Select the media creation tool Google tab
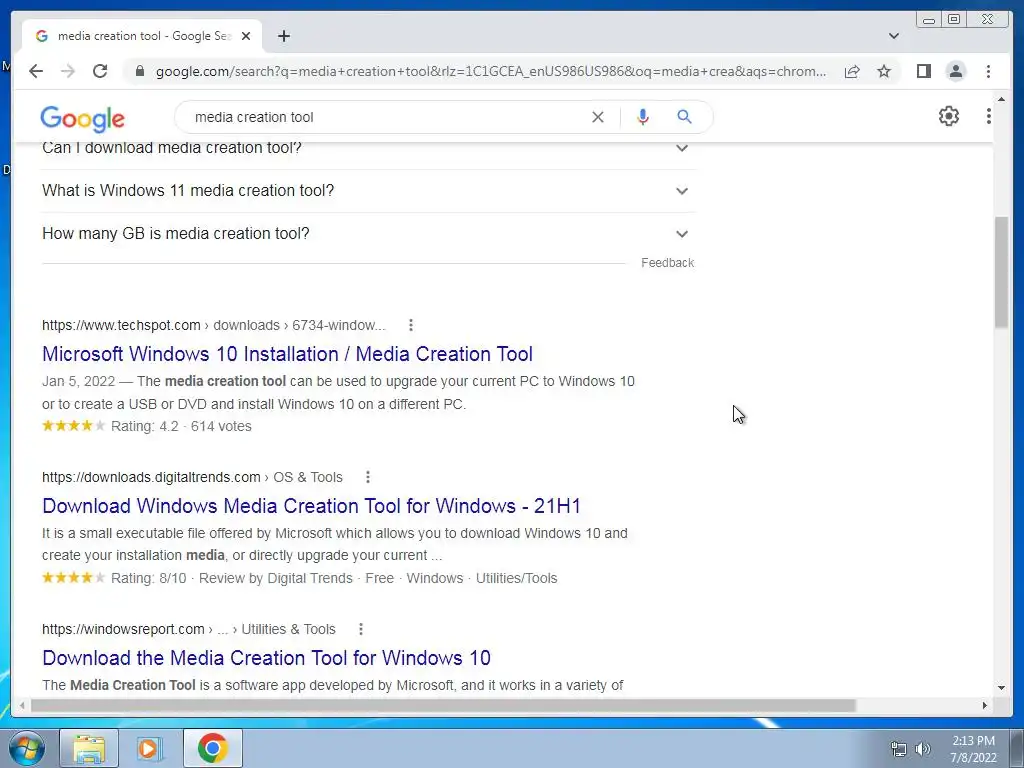The height and width of the screenshot is (768, 1024). pos(143,36)
